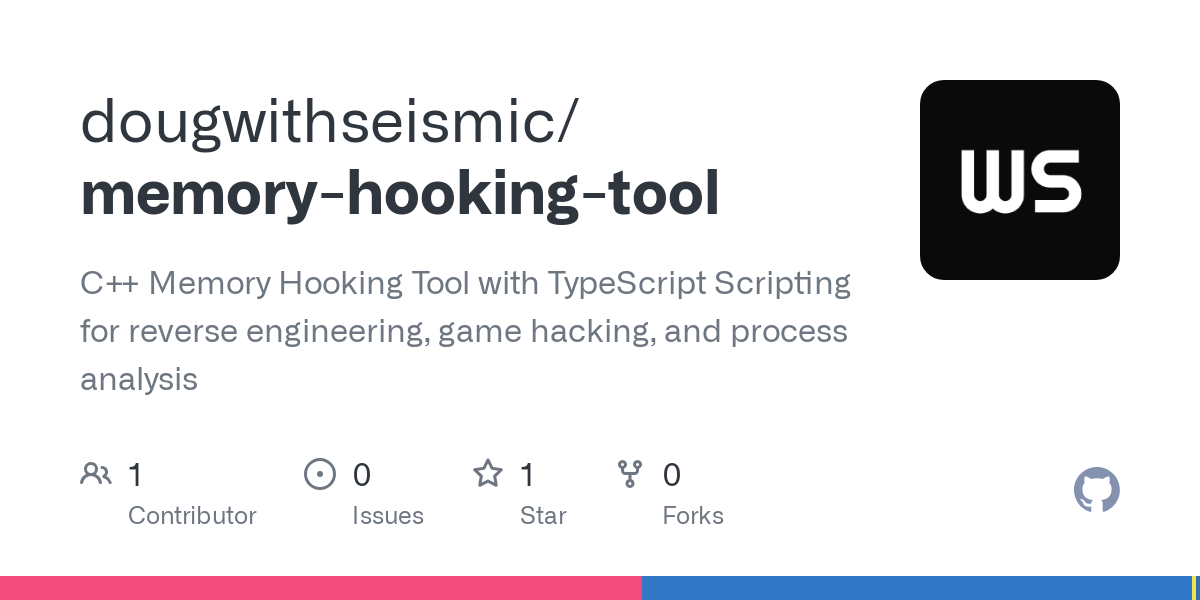The width and height of the screenshot is (1200, 600).
Task: Click the issues count number 0
Action: (x=362, y=475)
